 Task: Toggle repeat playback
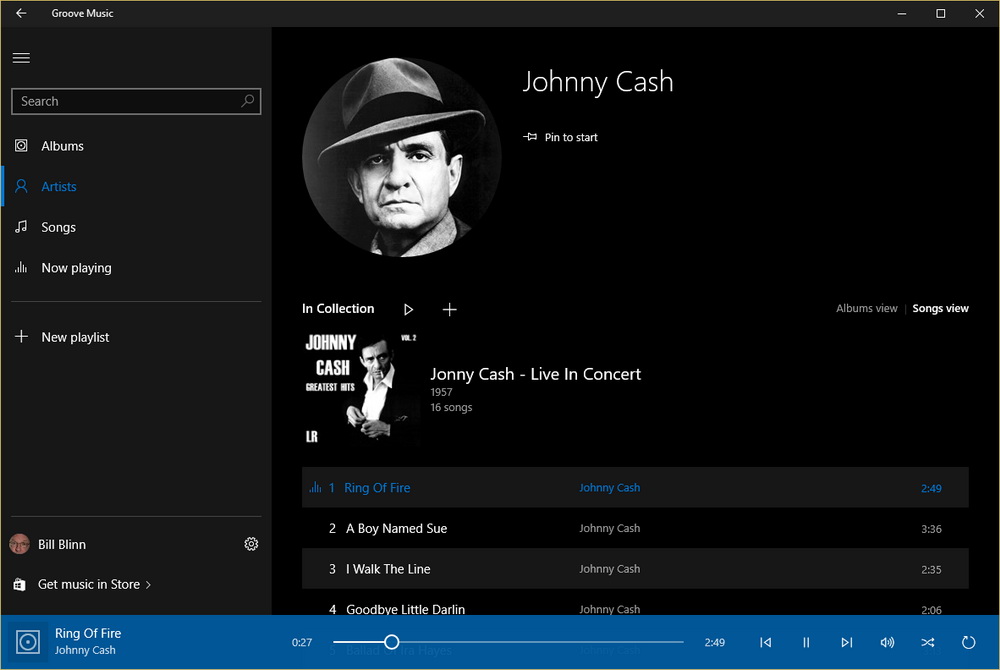click(x=968, y=642)
